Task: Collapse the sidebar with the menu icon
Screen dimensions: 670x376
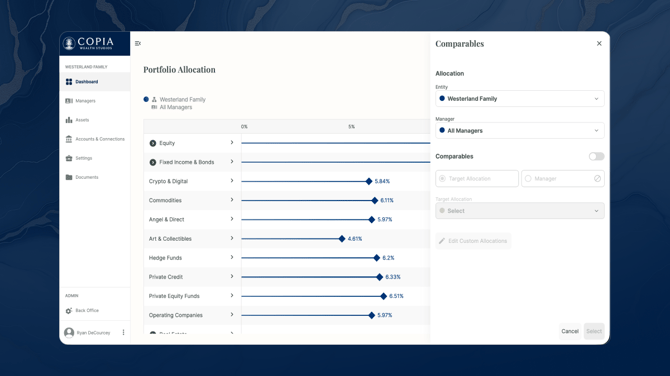Action: 138,44
